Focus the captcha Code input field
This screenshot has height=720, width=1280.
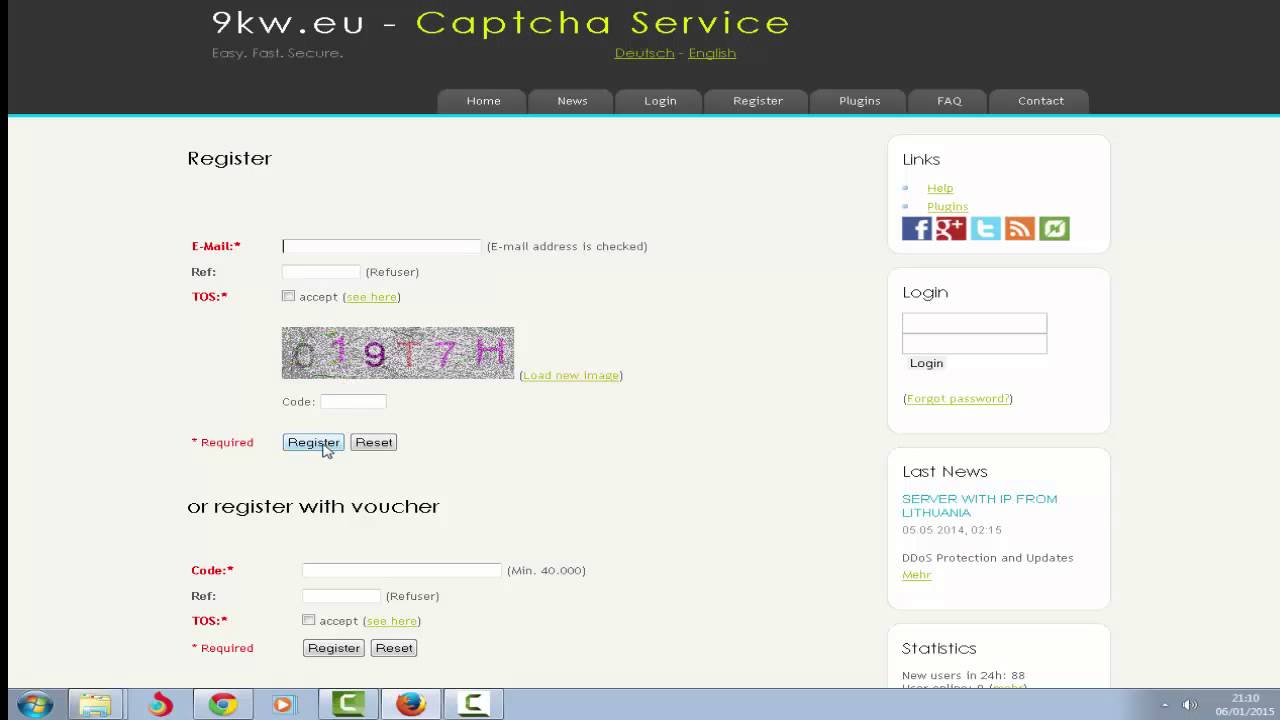[x=353, y=401]
